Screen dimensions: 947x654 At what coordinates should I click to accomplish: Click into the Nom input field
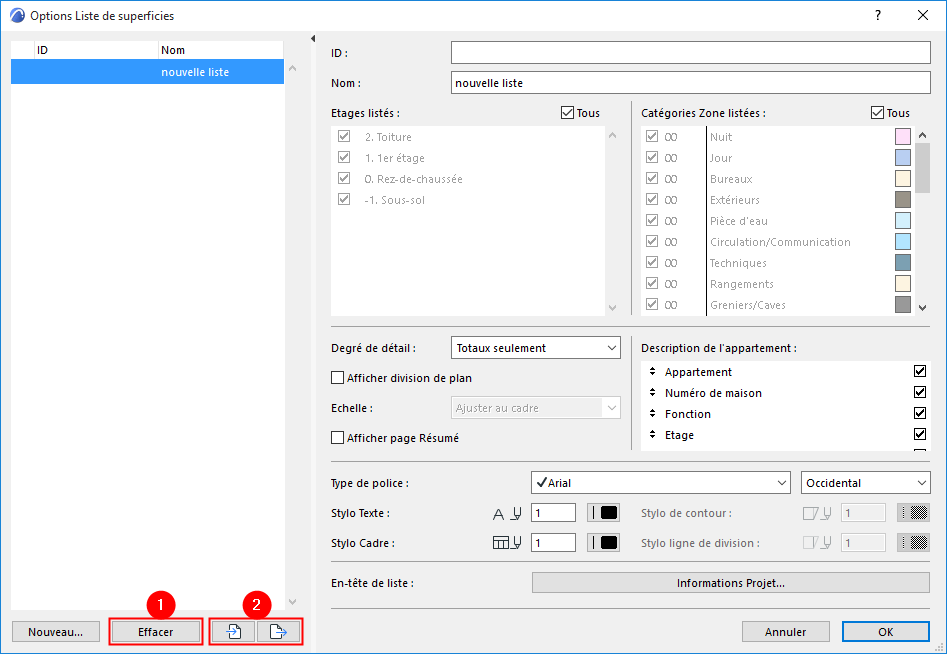(691, 83)
